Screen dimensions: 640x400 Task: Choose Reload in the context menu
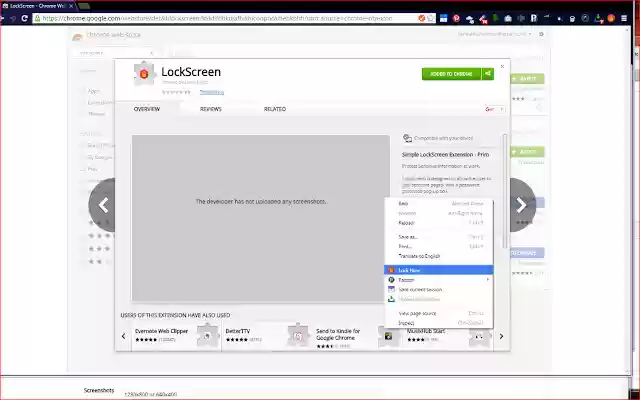[439, 223]
